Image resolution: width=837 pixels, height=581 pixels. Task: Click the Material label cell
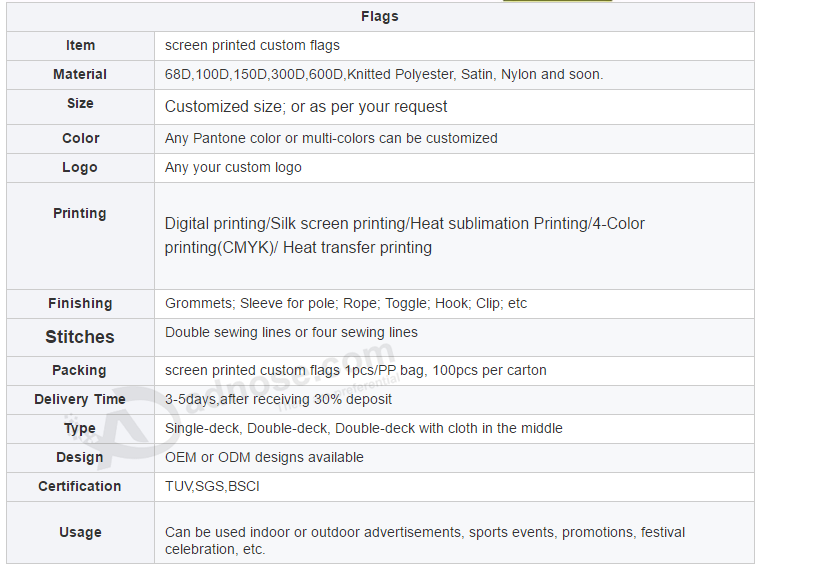point(80,74)
